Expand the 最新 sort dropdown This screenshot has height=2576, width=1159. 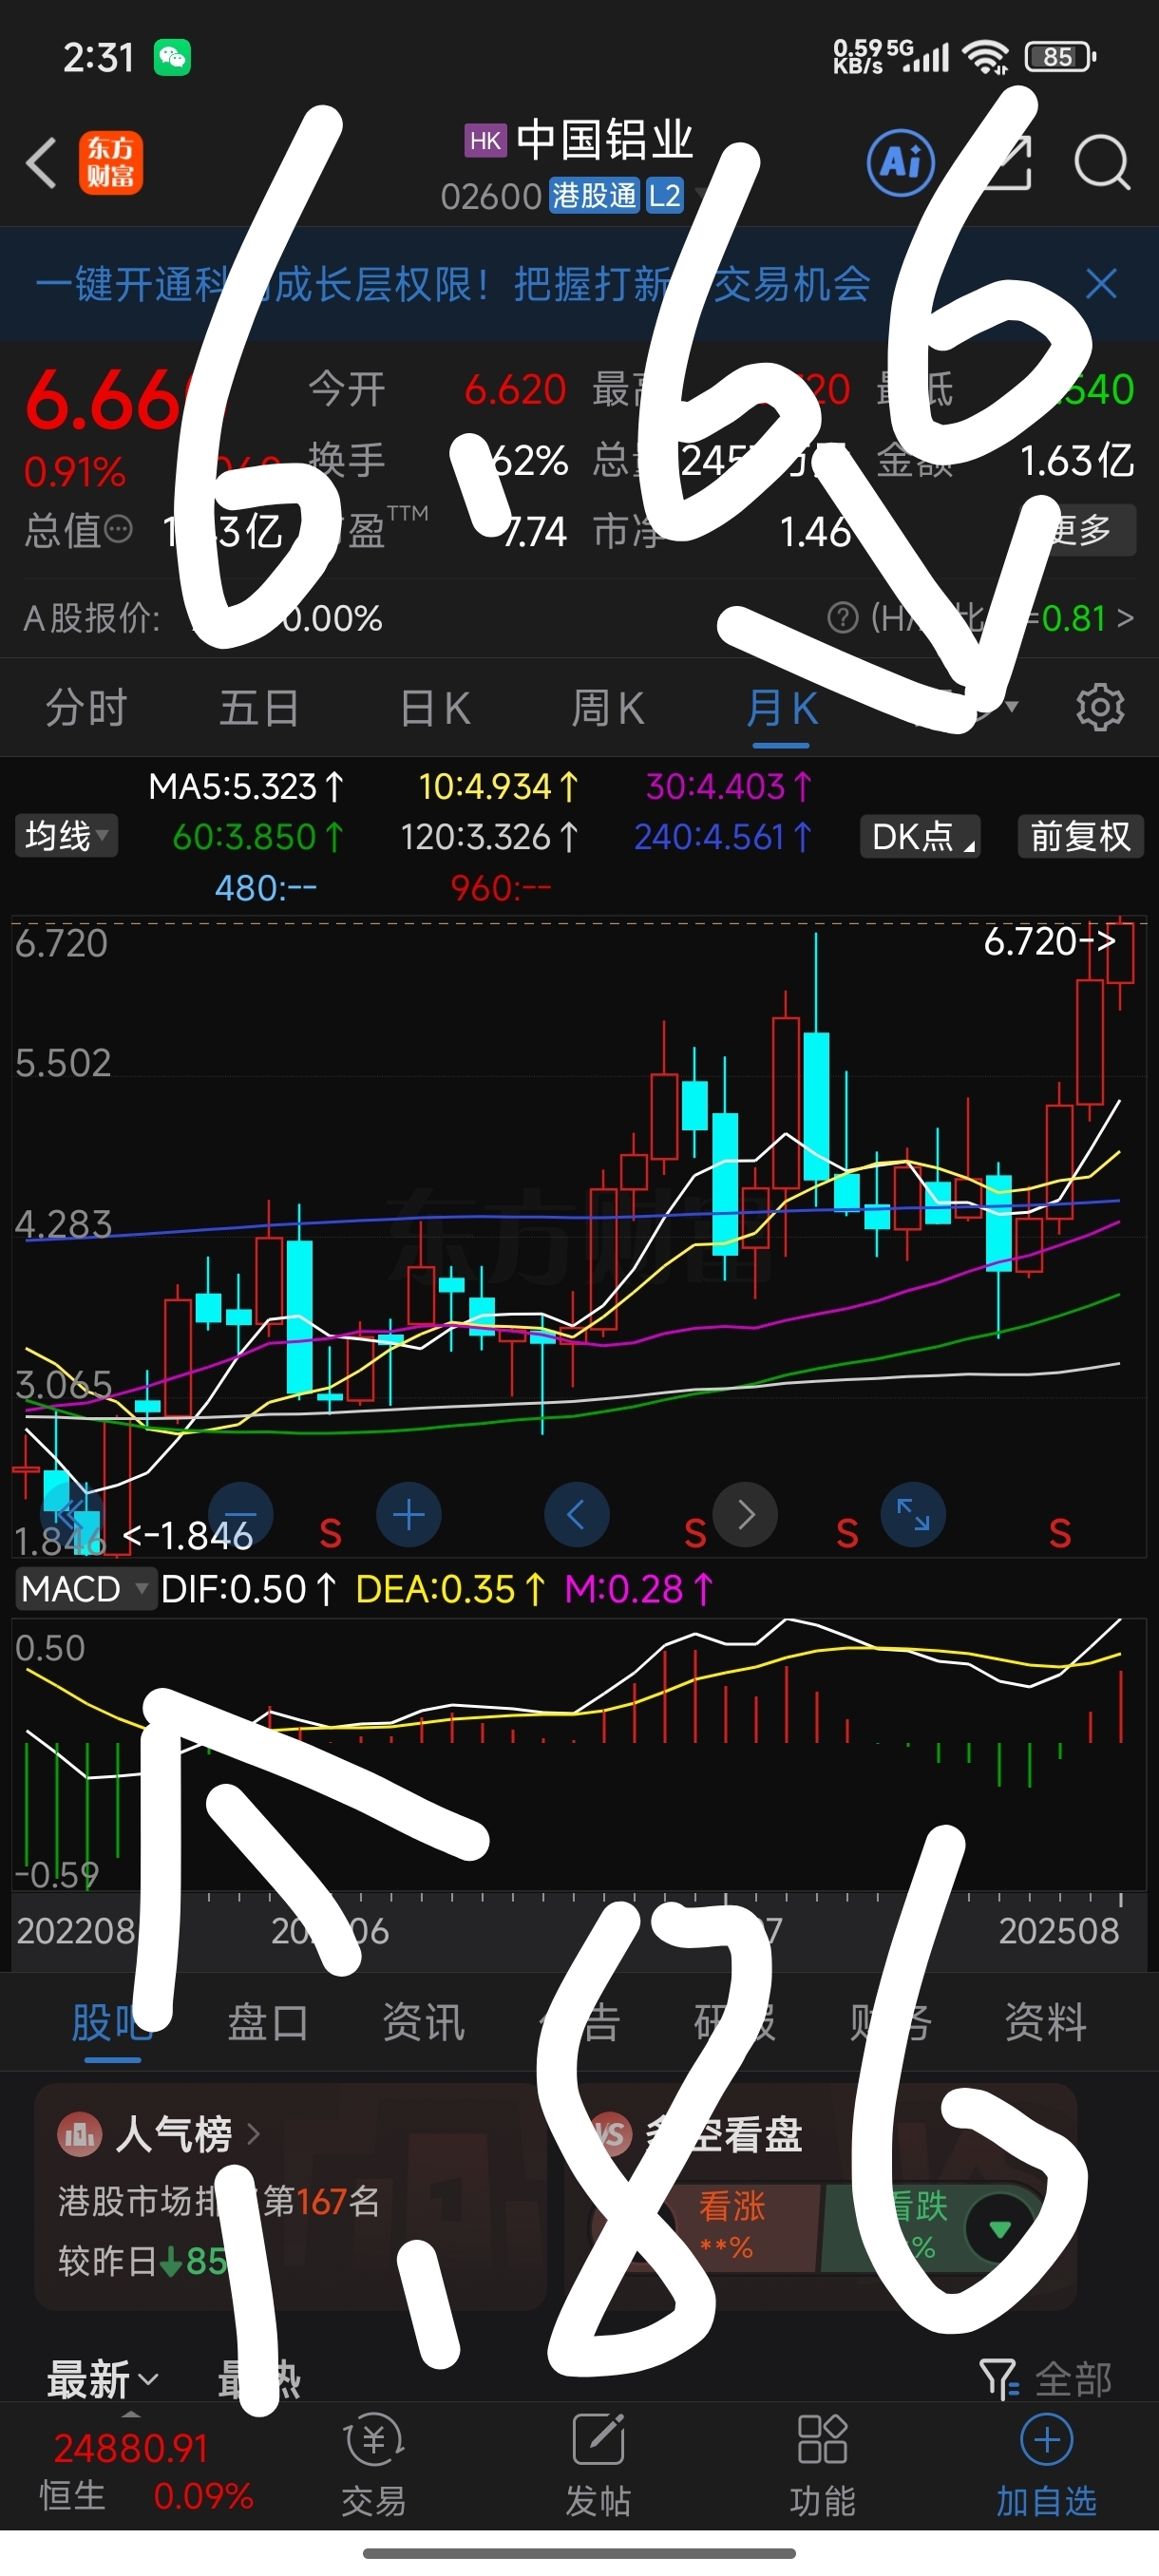pyautogui.click(x=102, y=2378)
